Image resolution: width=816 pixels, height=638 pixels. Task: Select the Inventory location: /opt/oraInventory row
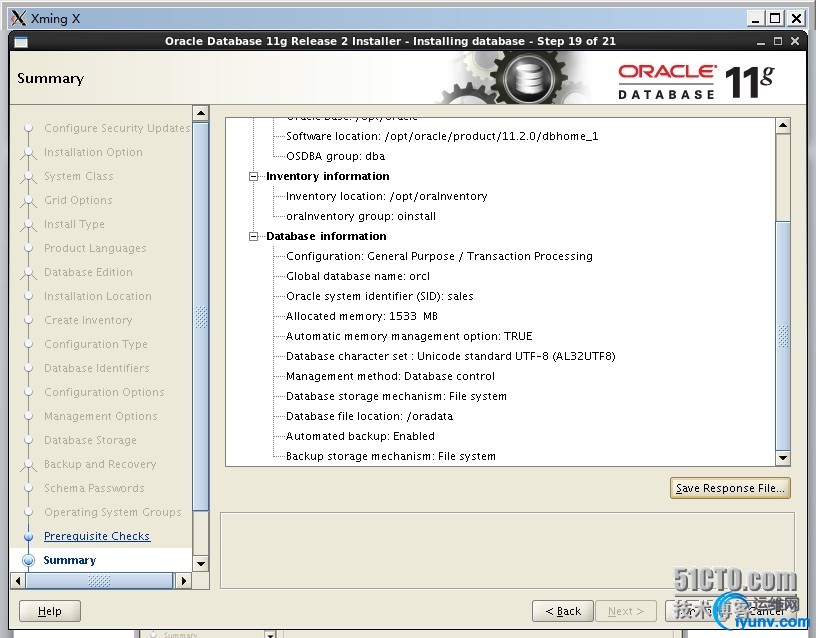coord(387,196)
